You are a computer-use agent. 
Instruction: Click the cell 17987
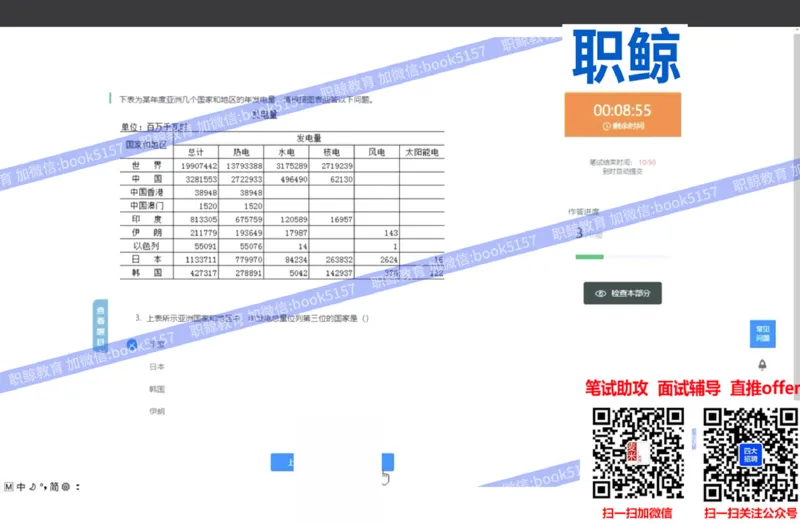point(296,233)
